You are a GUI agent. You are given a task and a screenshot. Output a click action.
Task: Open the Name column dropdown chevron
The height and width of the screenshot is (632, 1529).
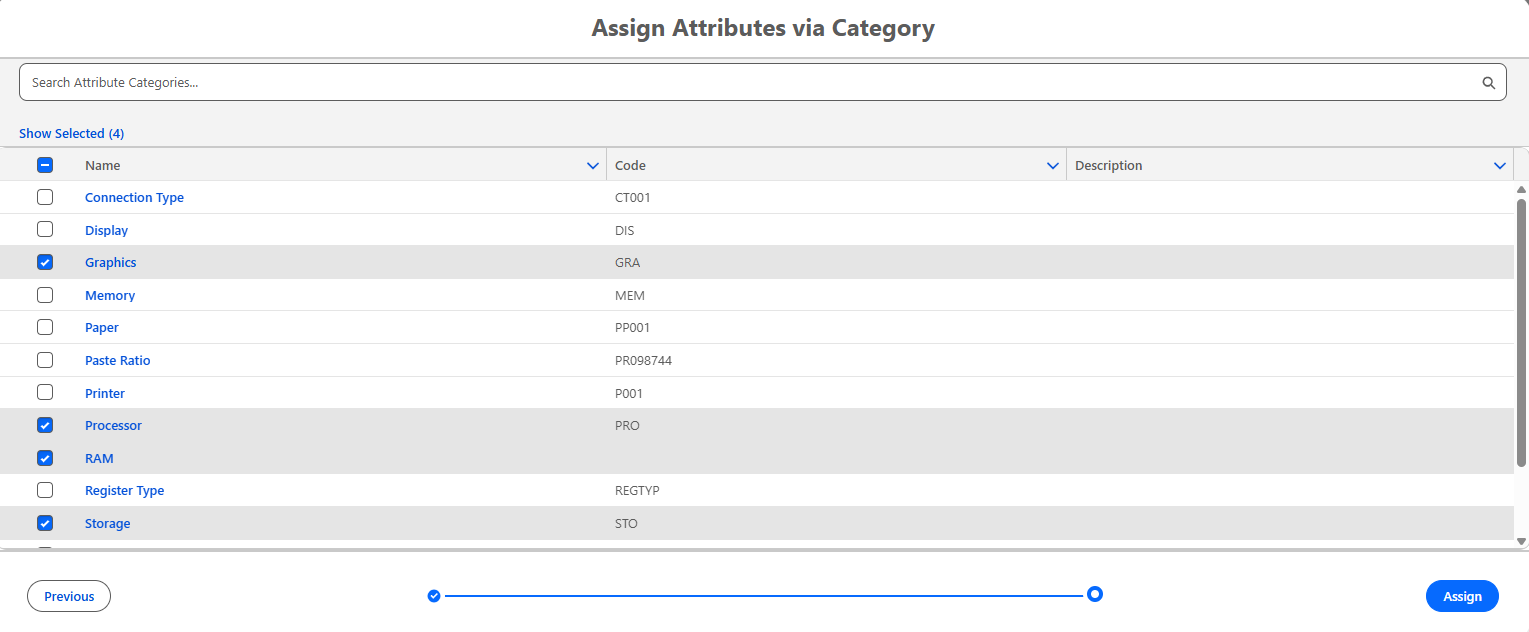pyautogui.click(x=593, y=166)
